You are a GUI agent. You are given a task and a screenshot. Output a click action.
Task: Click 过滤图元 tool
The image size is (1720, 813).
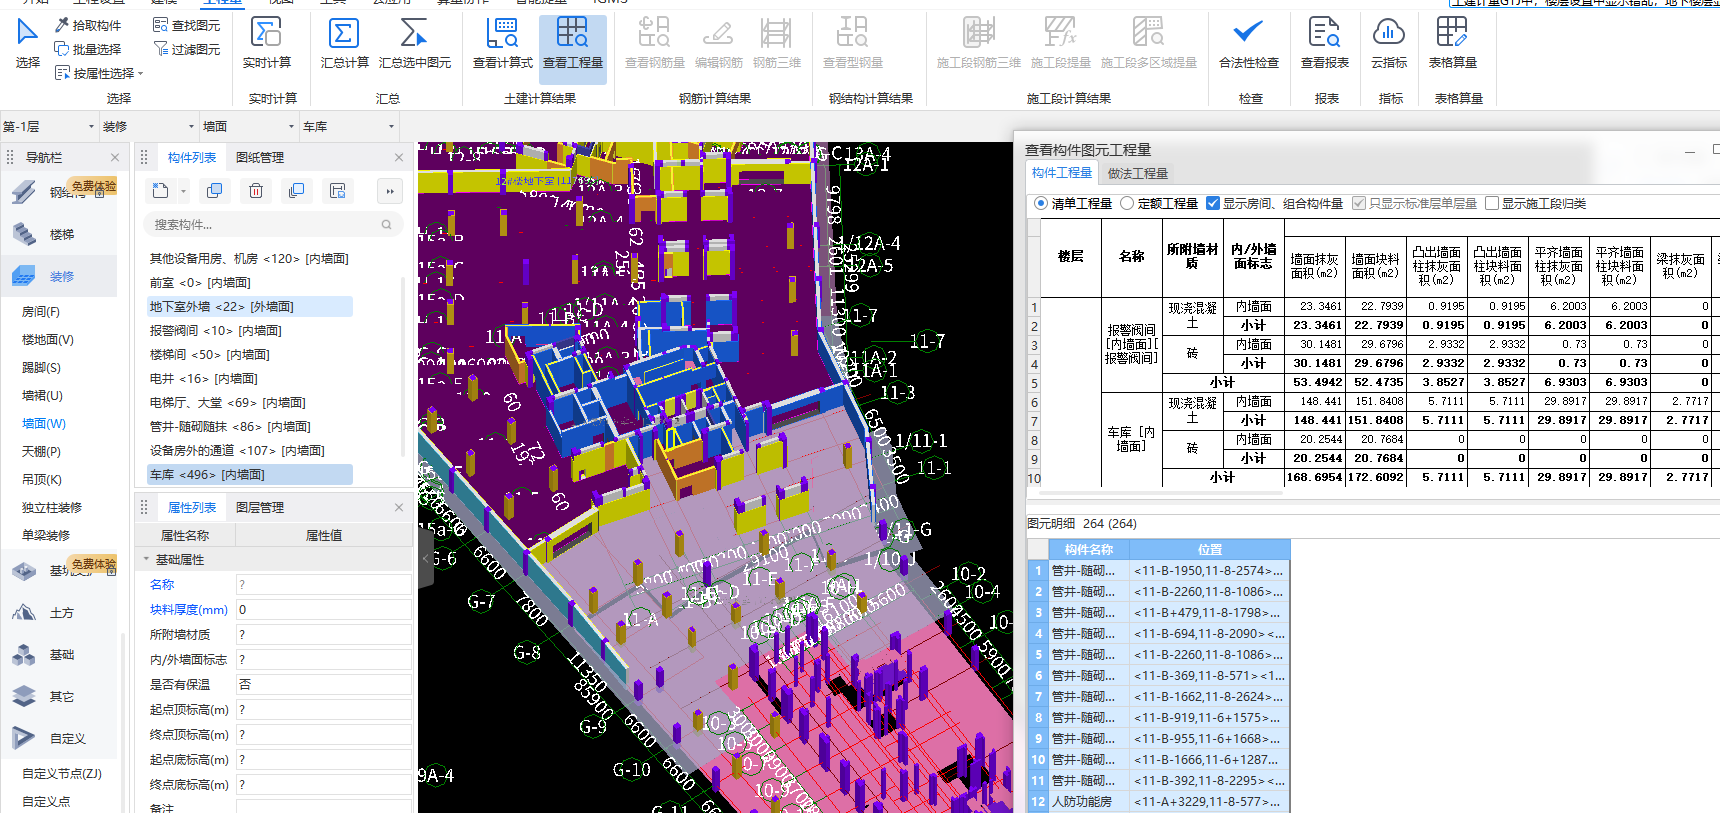click(x=186, y=49)
